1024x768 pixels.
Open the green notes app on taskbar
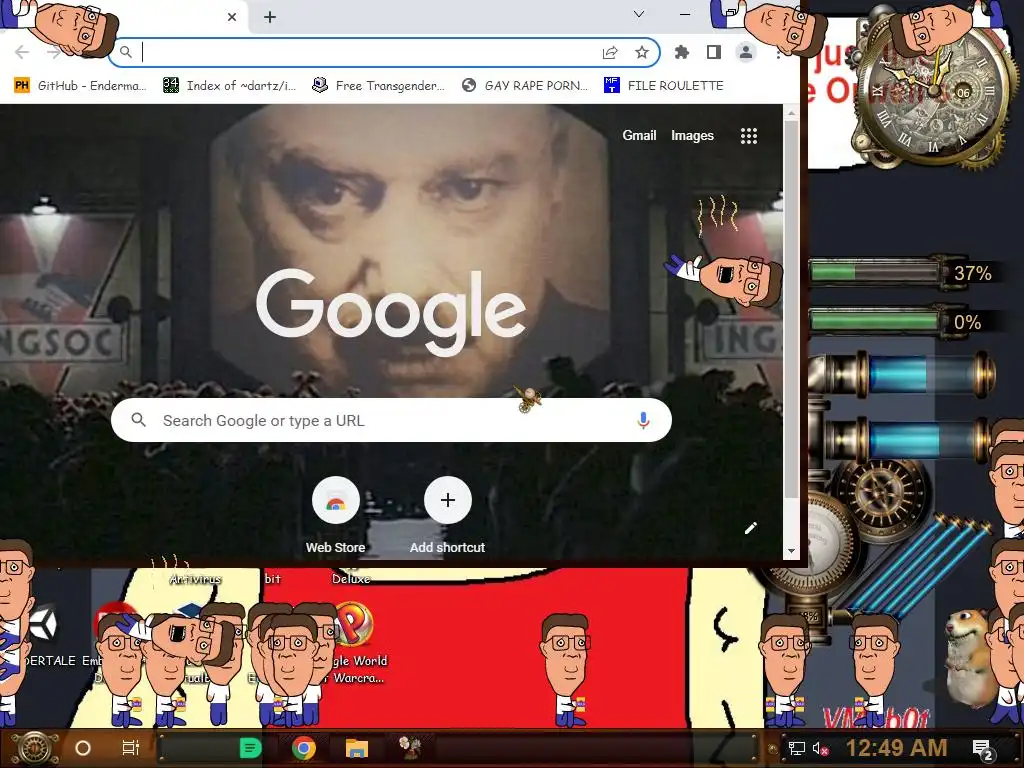[250, 748]
